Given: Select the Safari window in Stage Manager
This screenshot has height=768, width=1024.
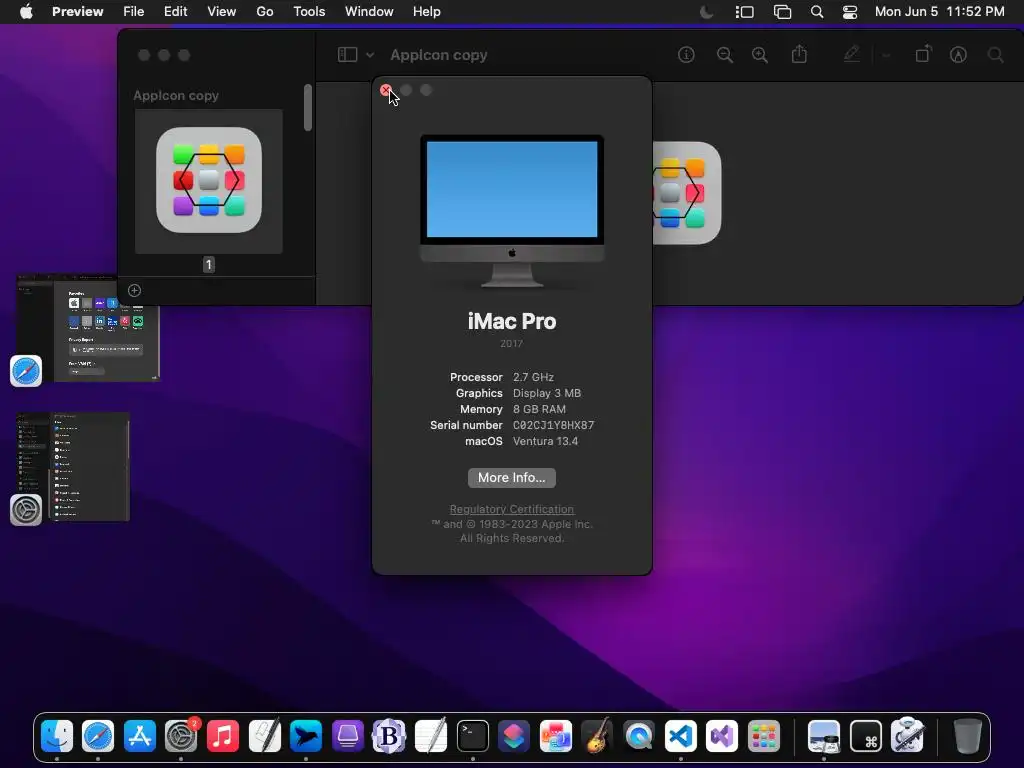Looking at the screenshot, I should click(x=88, y=328).
